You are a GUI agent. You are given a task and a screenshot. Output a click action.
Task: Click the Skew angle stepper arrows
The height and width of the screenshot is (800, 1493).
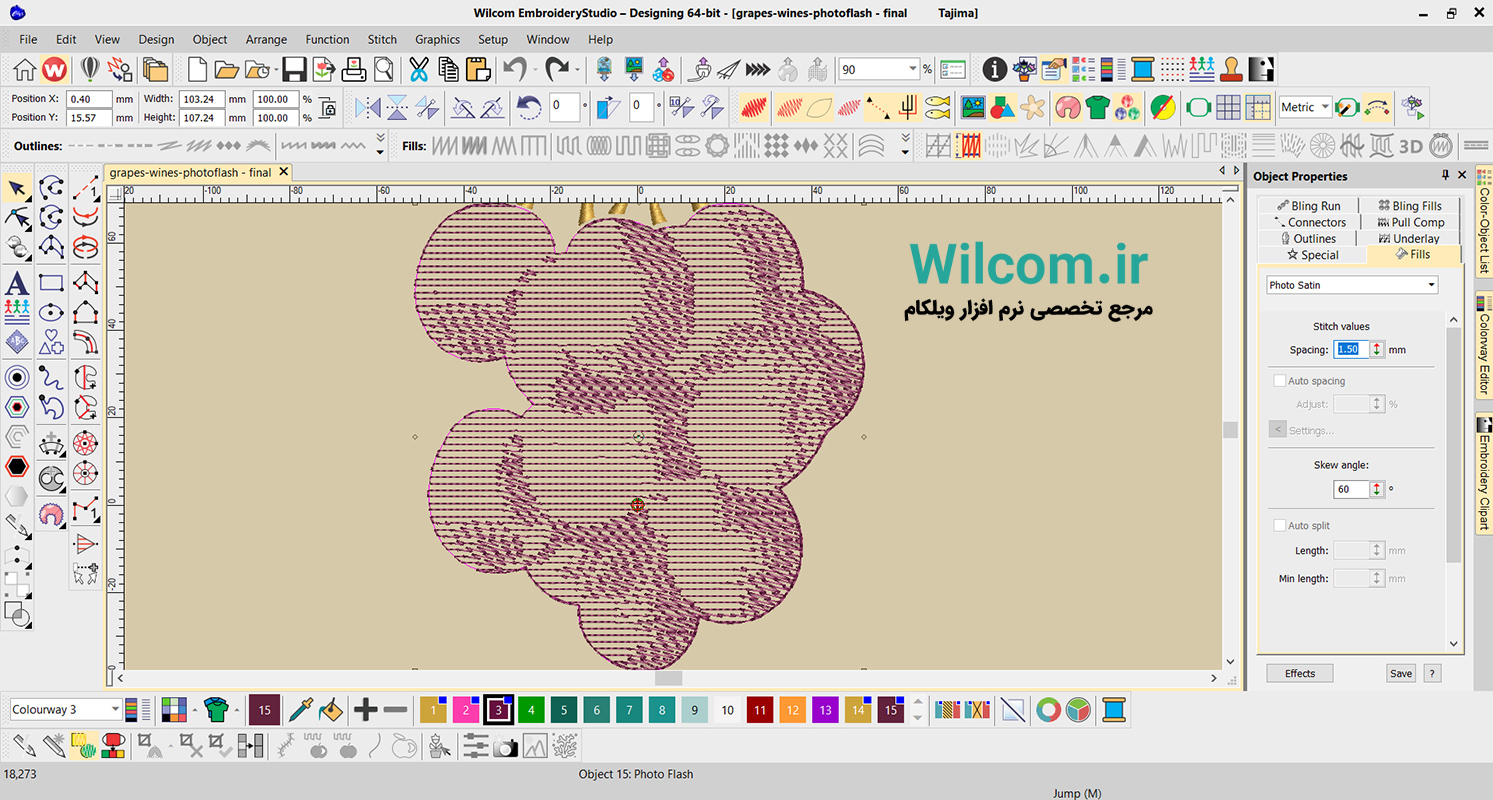[1377, 489]
